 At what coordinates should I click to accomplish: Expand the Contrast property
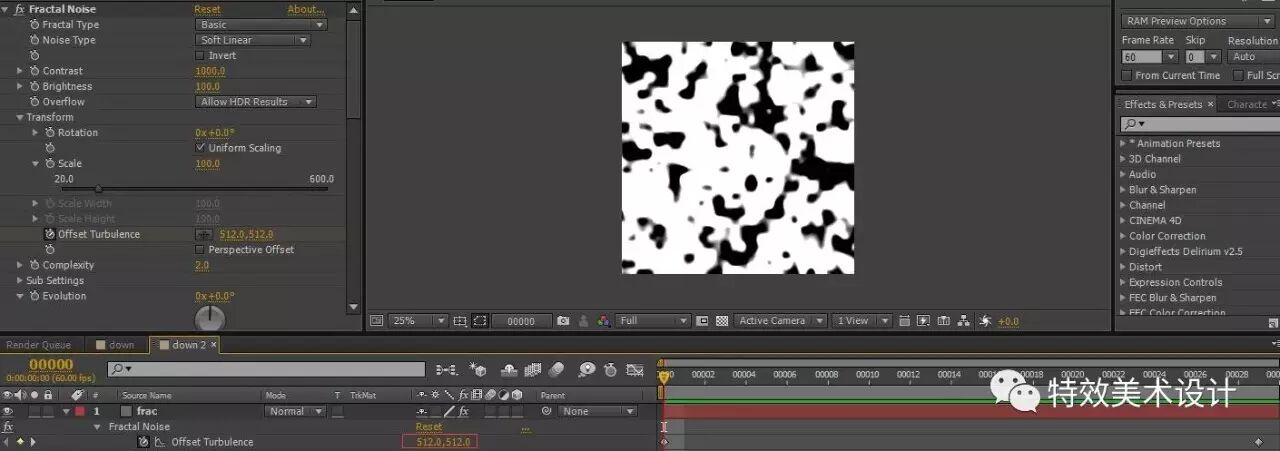[19, 71]
